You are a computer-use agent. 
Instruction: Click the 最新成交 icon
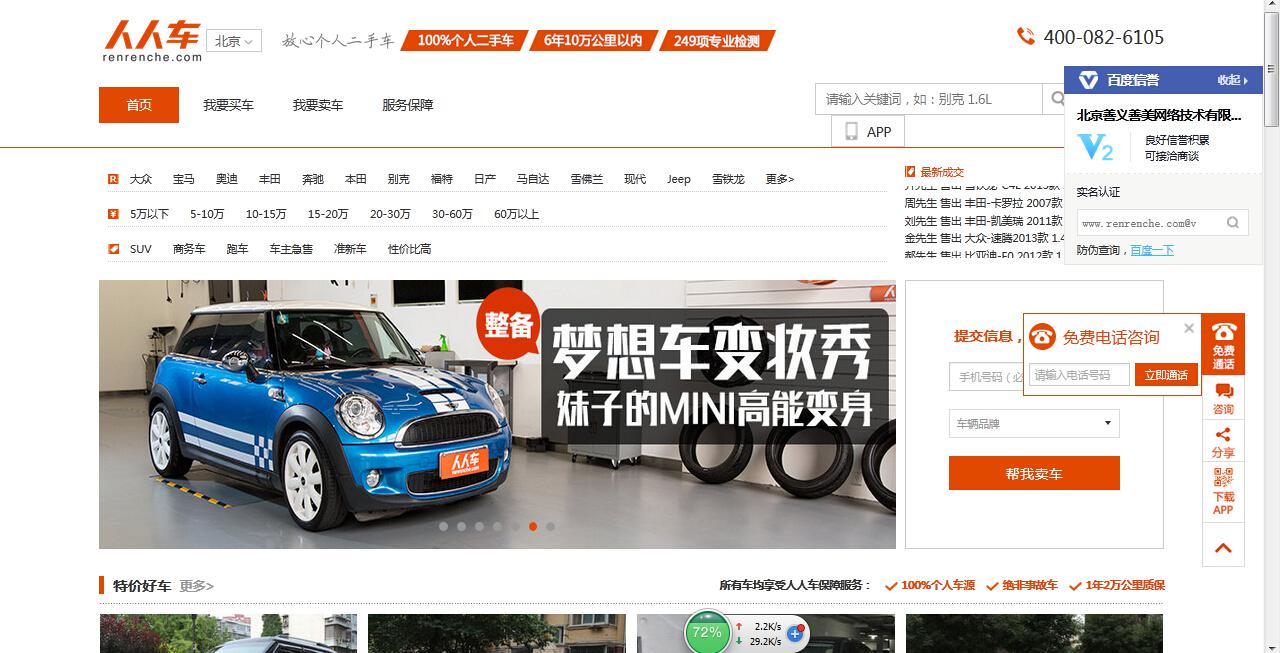coord(910,172)
